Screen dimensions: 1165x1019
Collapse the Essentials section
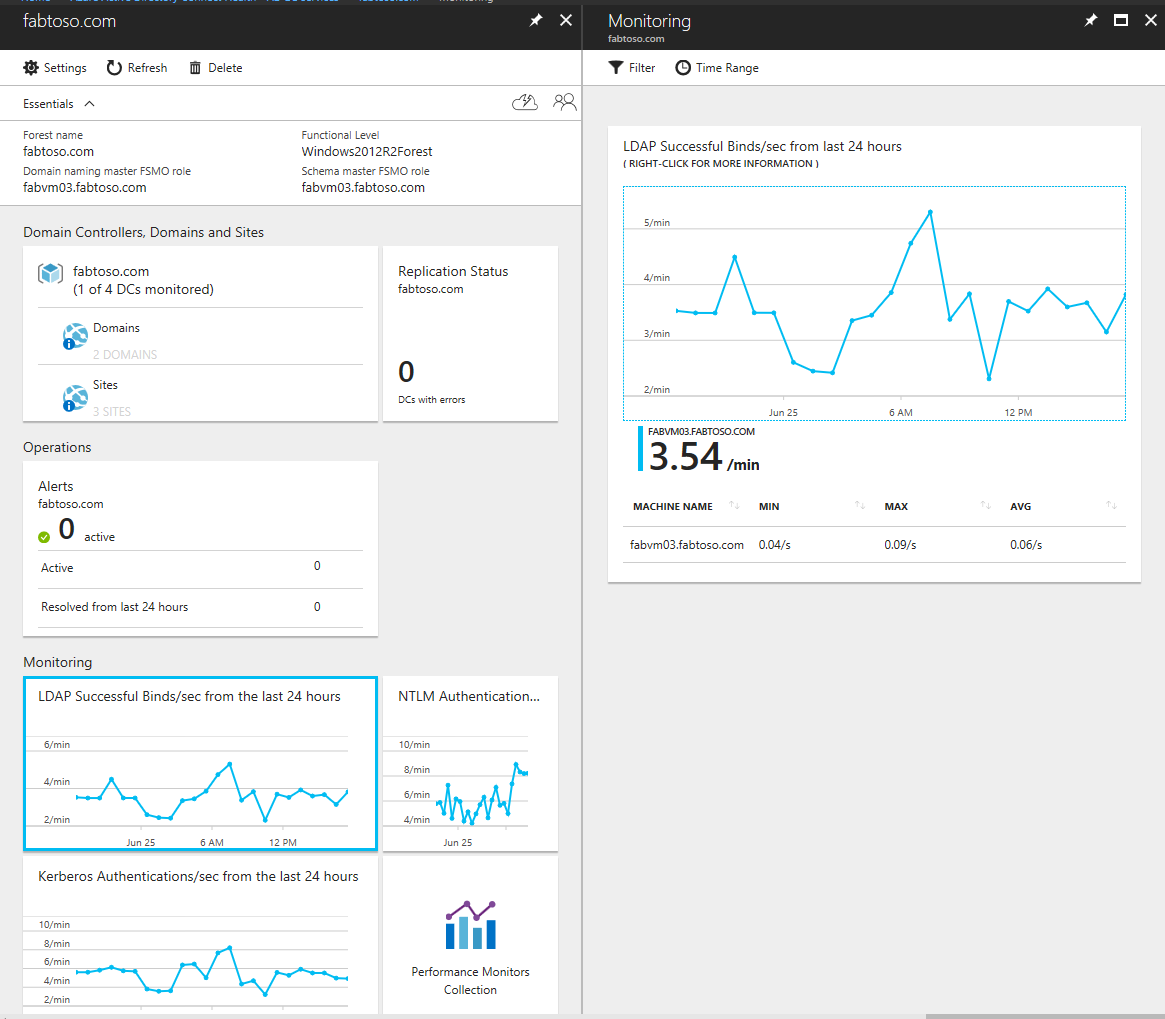click(89, 103)
